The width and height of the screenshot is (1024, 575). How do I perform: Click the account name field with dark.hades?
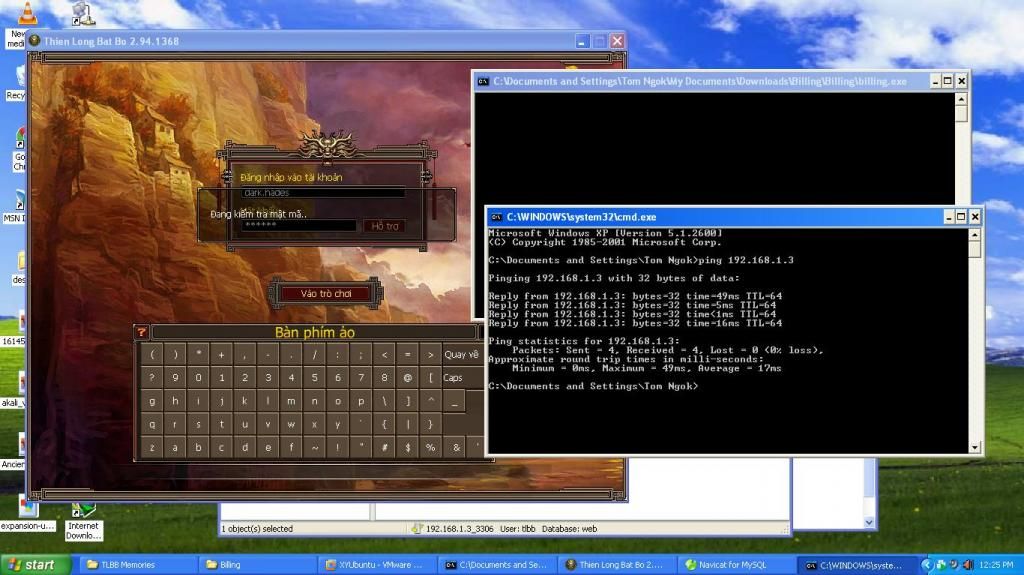click(x=323, y=193)
